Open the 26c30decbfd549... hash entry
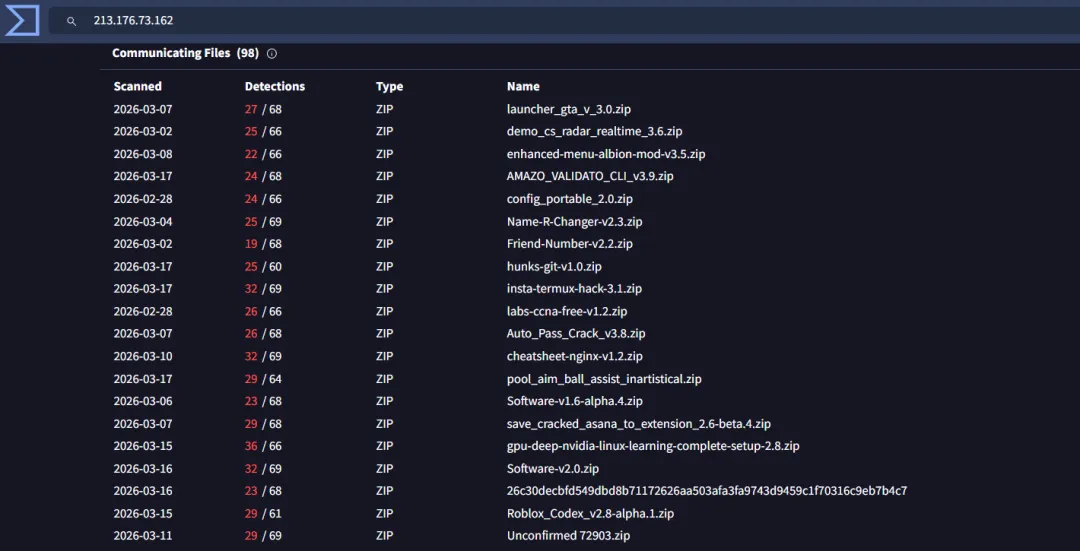 (707, 491)
